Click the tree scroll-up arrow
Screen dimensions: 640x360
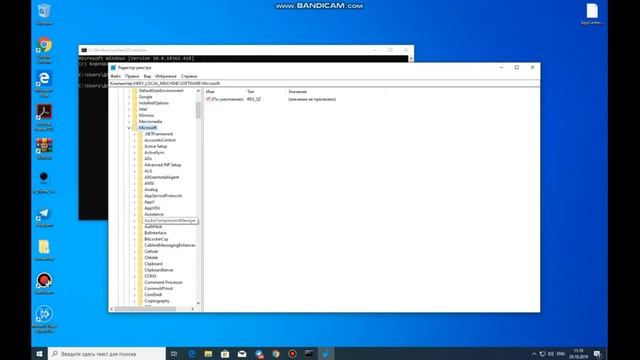(x=198, y=91)
